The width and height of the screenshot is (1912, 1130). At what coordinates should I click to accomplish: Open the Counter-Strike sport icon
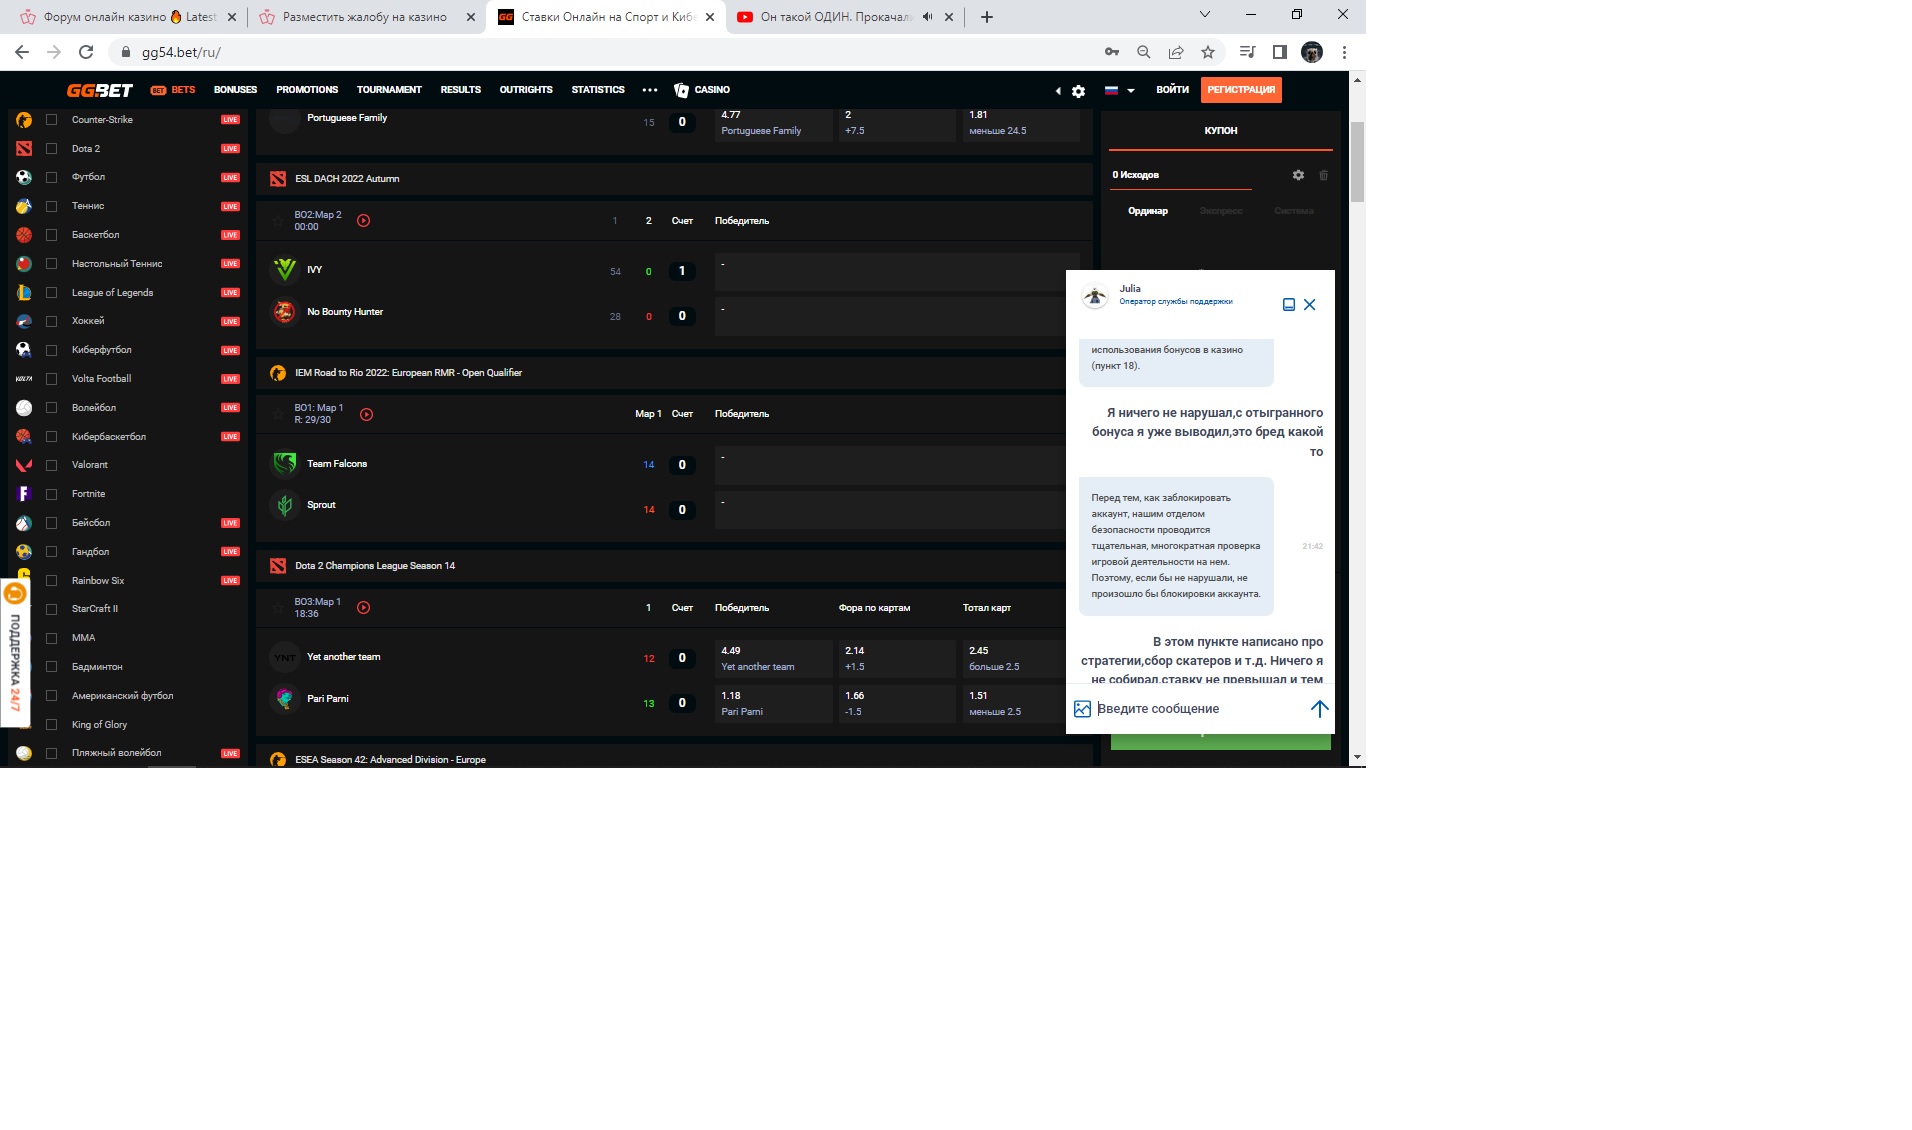(x=24, y=120)
